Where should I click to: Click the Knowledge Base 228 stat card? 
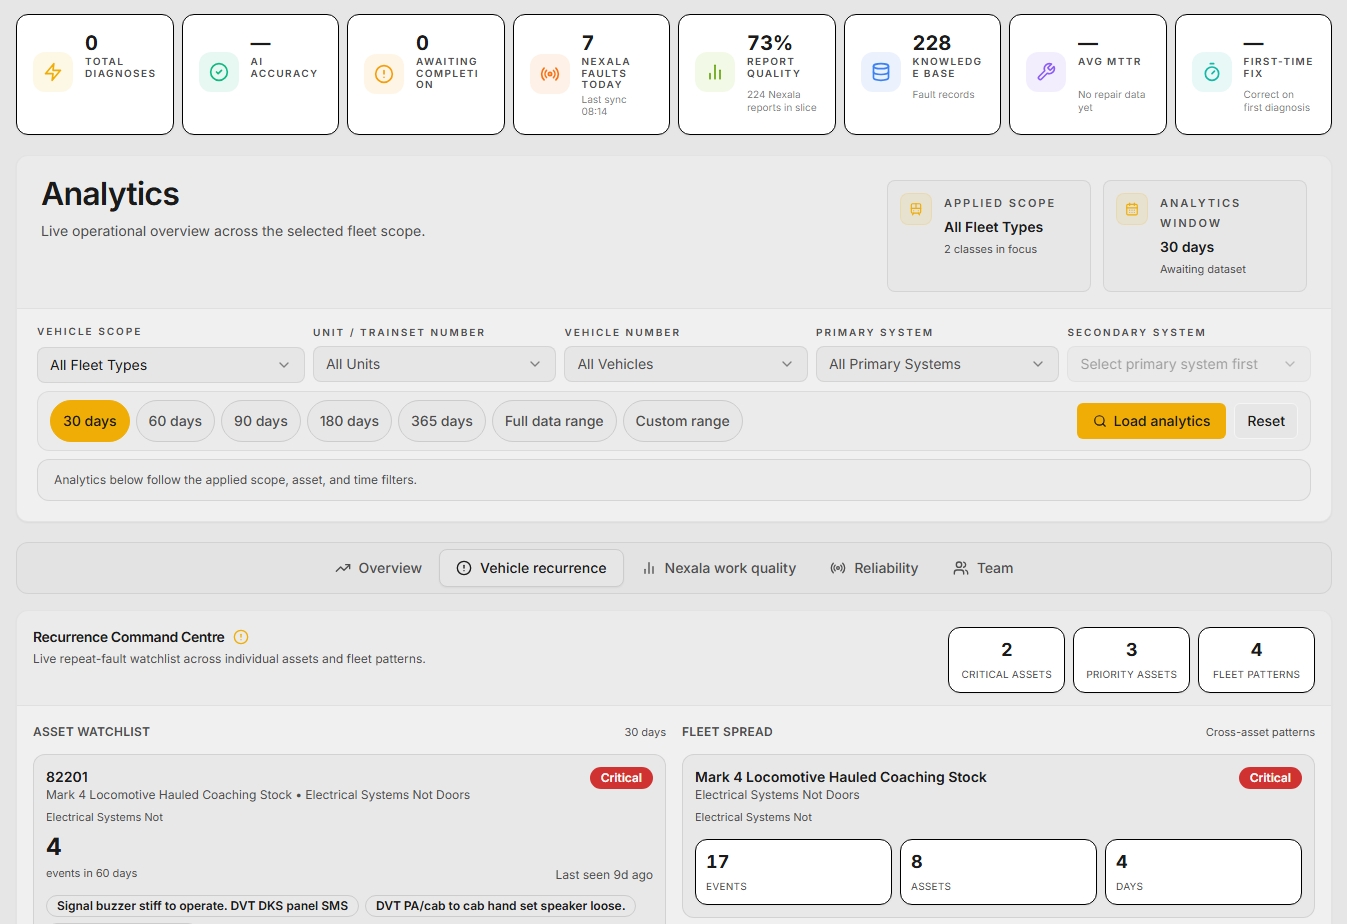point(922,74)
